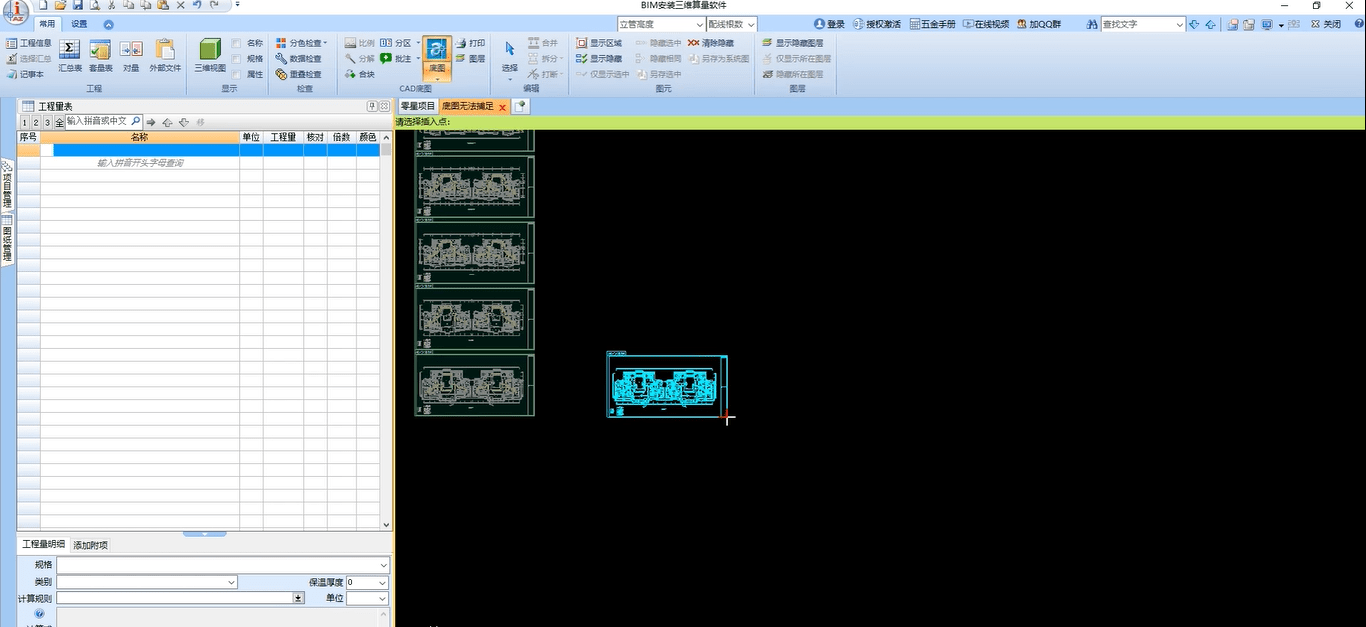Open the 套量表 quantity table

(100, 55)
